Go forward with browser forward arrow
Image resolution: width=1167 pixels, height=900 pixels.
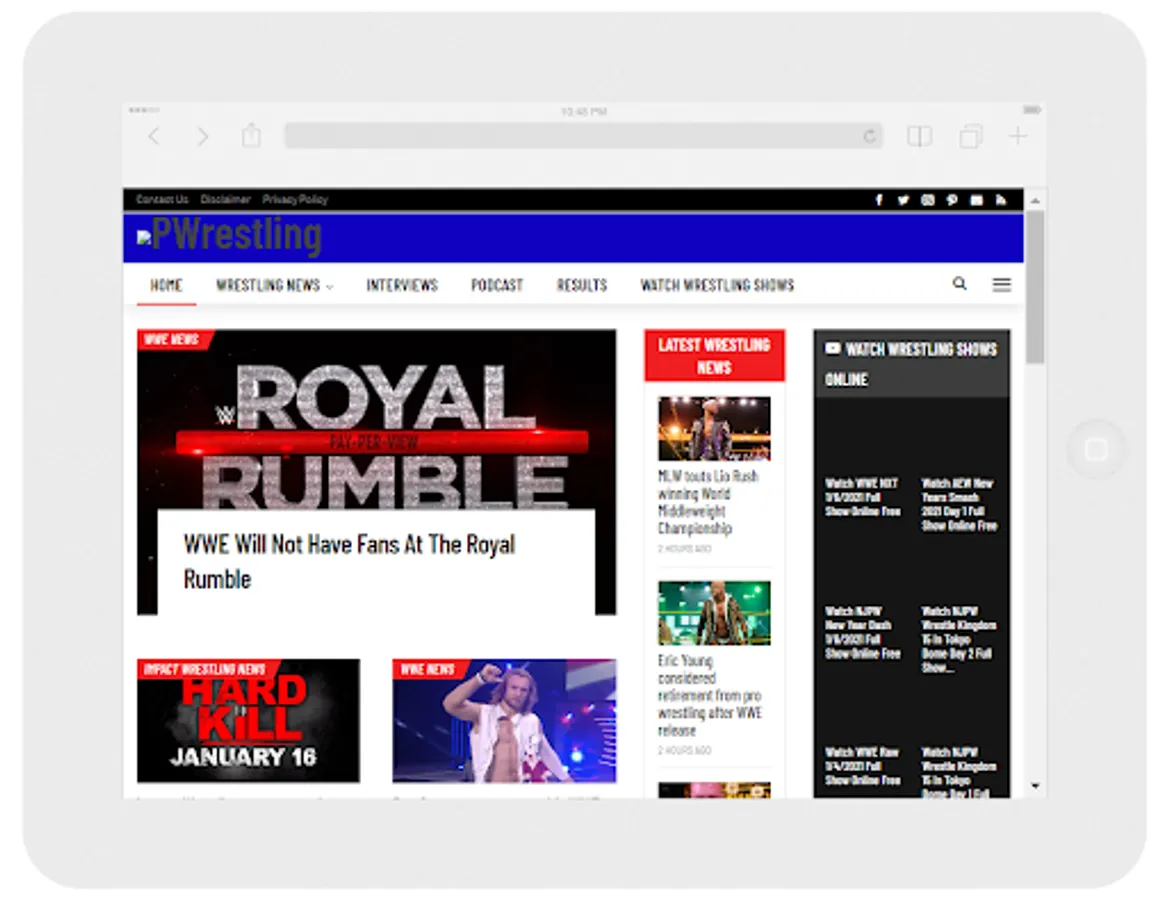click(202, 136)
